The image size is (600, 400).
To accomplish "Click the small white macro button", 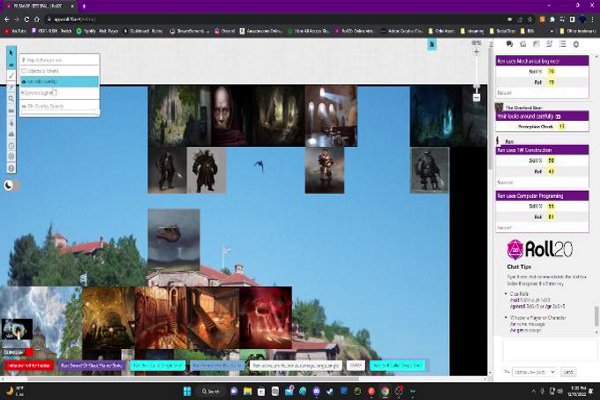I will [x=355, y=366].
